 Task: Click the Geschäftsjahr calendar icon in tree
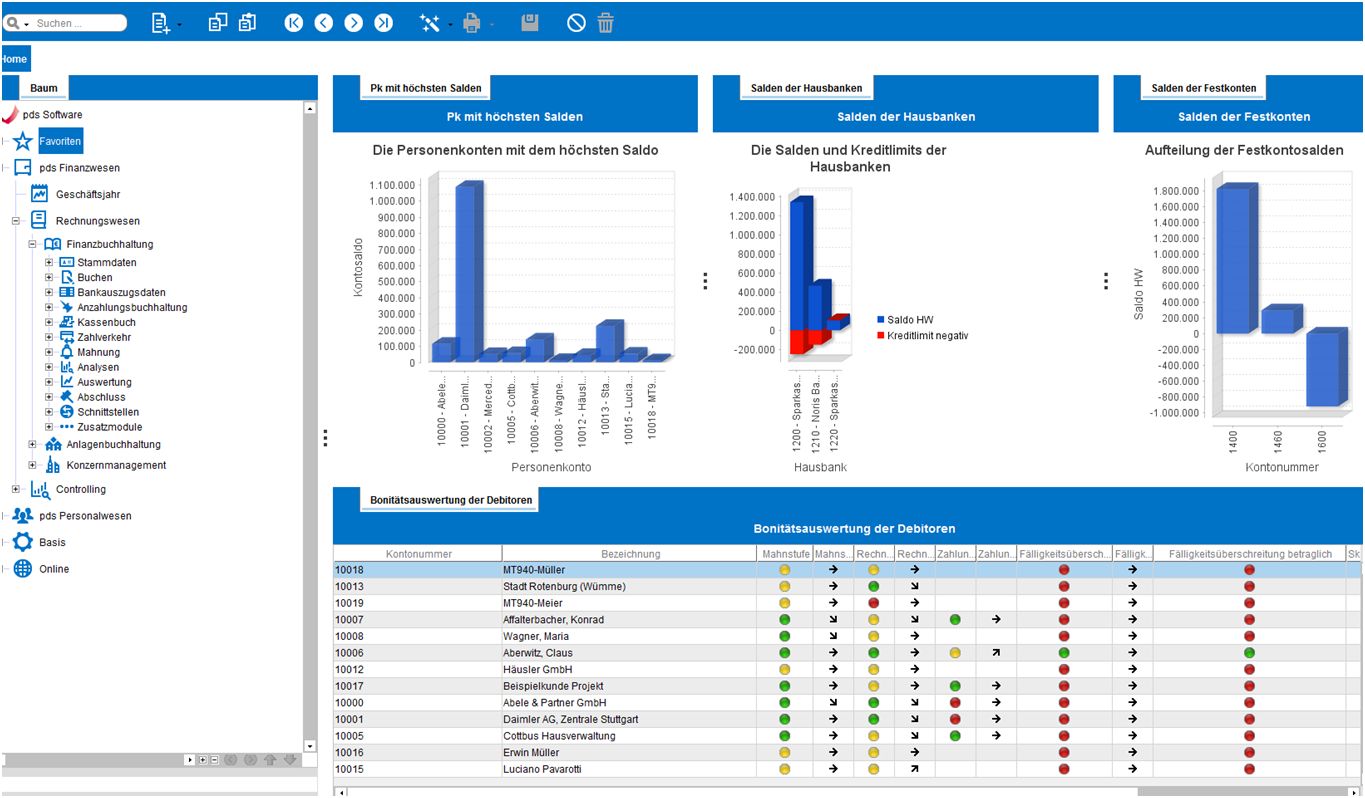point(40,194)
